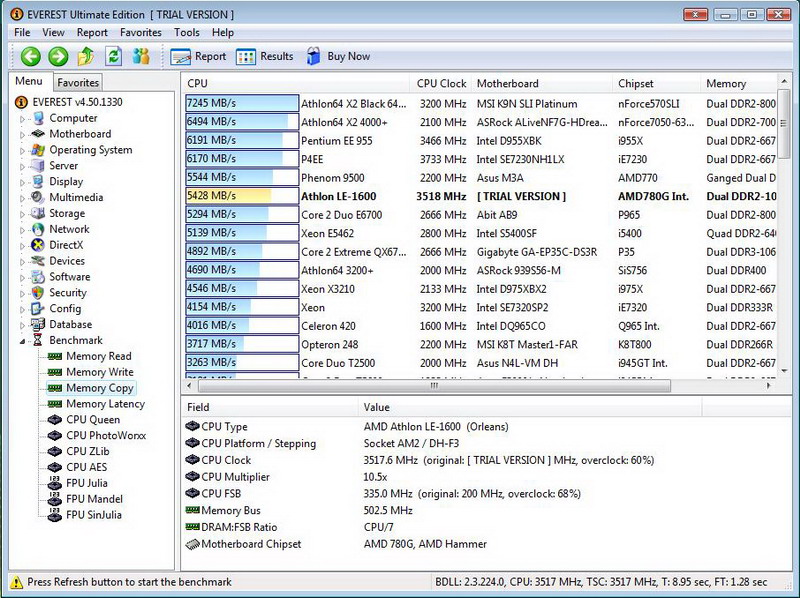This screenshot has height=598, width=800.
Task: Open the Help menu
Action: tap(222, 33)
